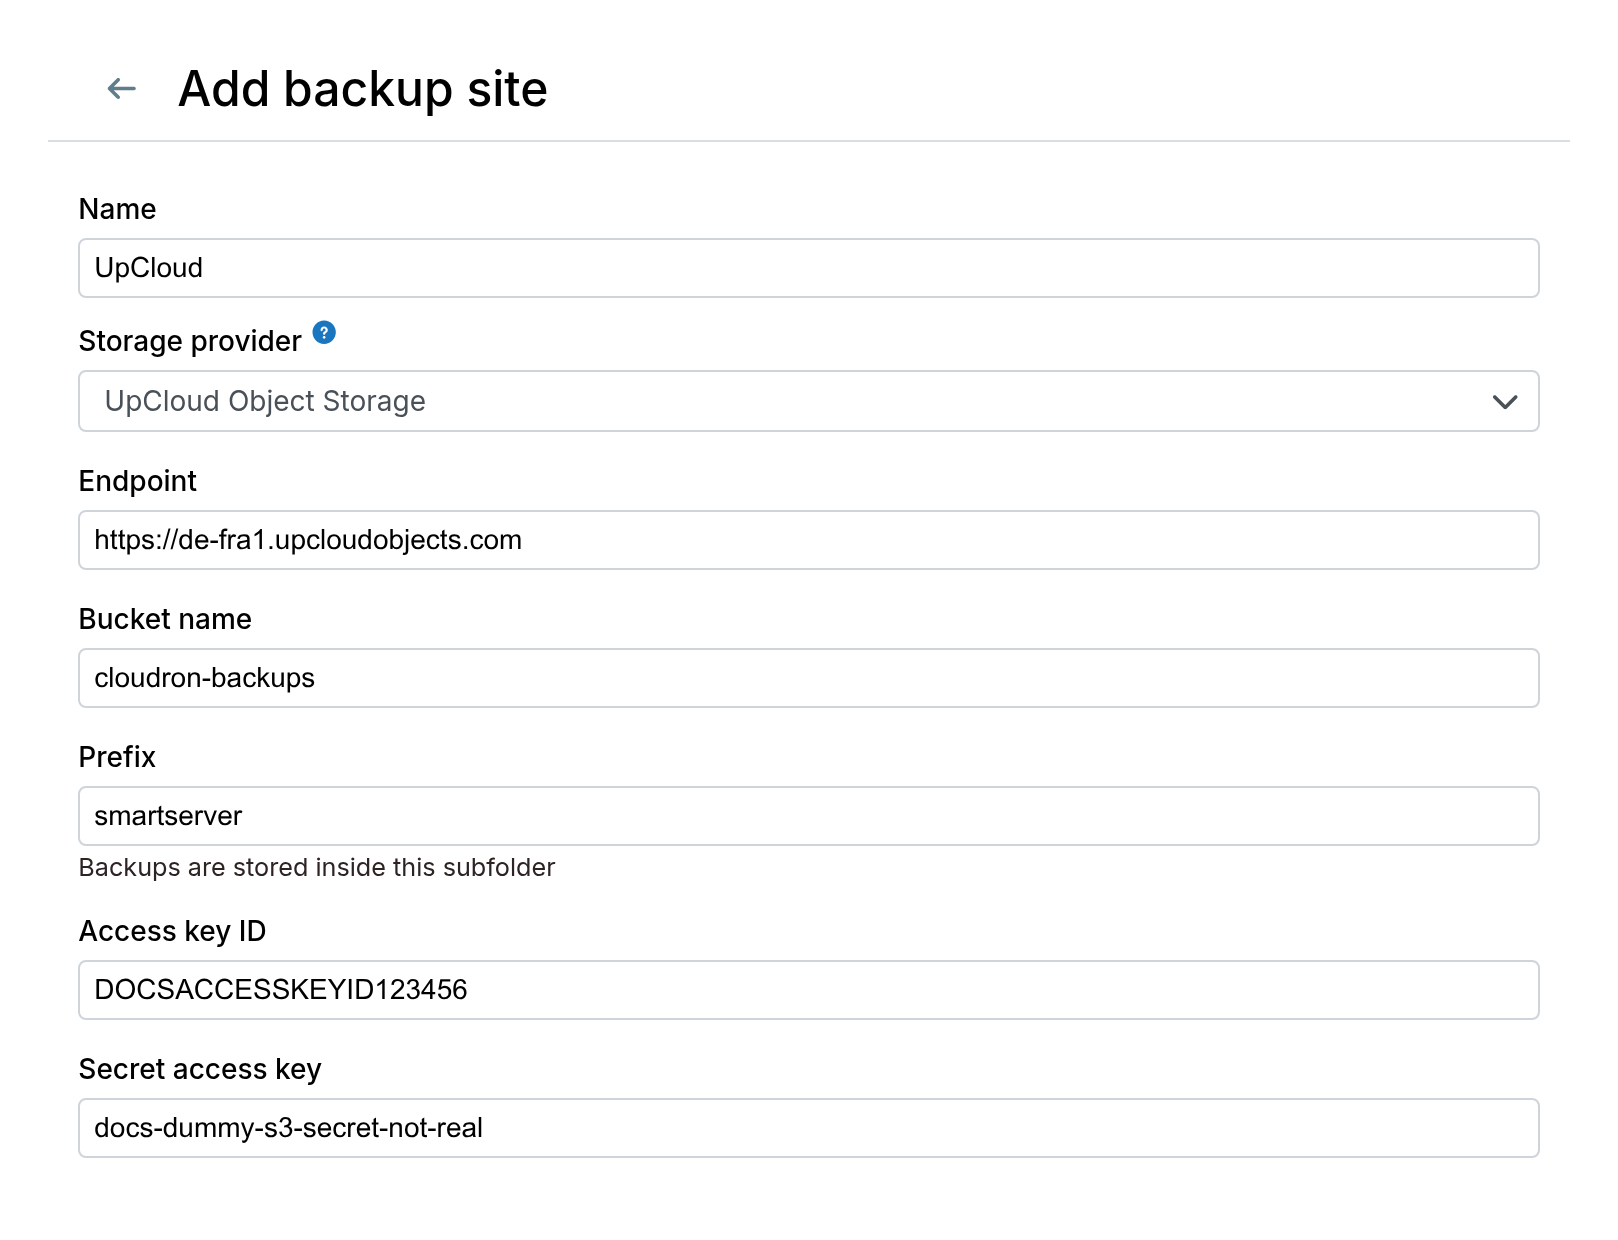The height and width of the screenshot is (1240, 1618).
Task: Click the Access key ID field
Action: [809, 990]
